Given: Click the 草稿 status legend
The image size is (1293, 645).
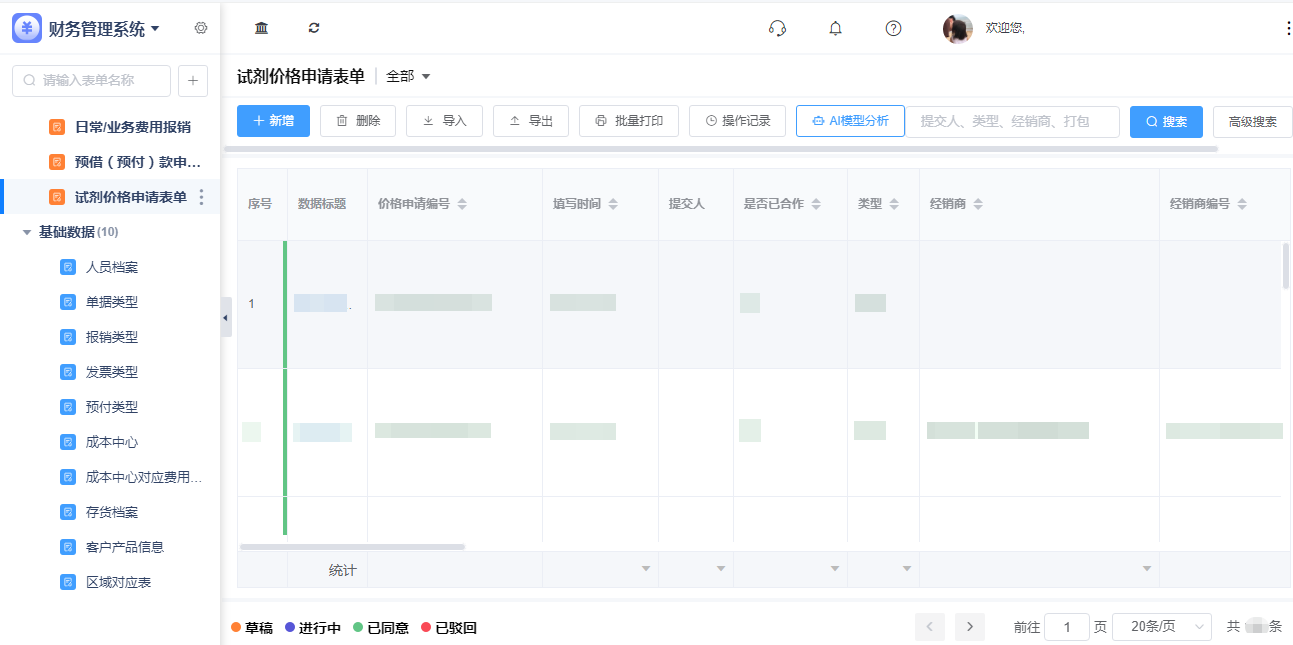Looking at the screenshot, I should 252,628.
